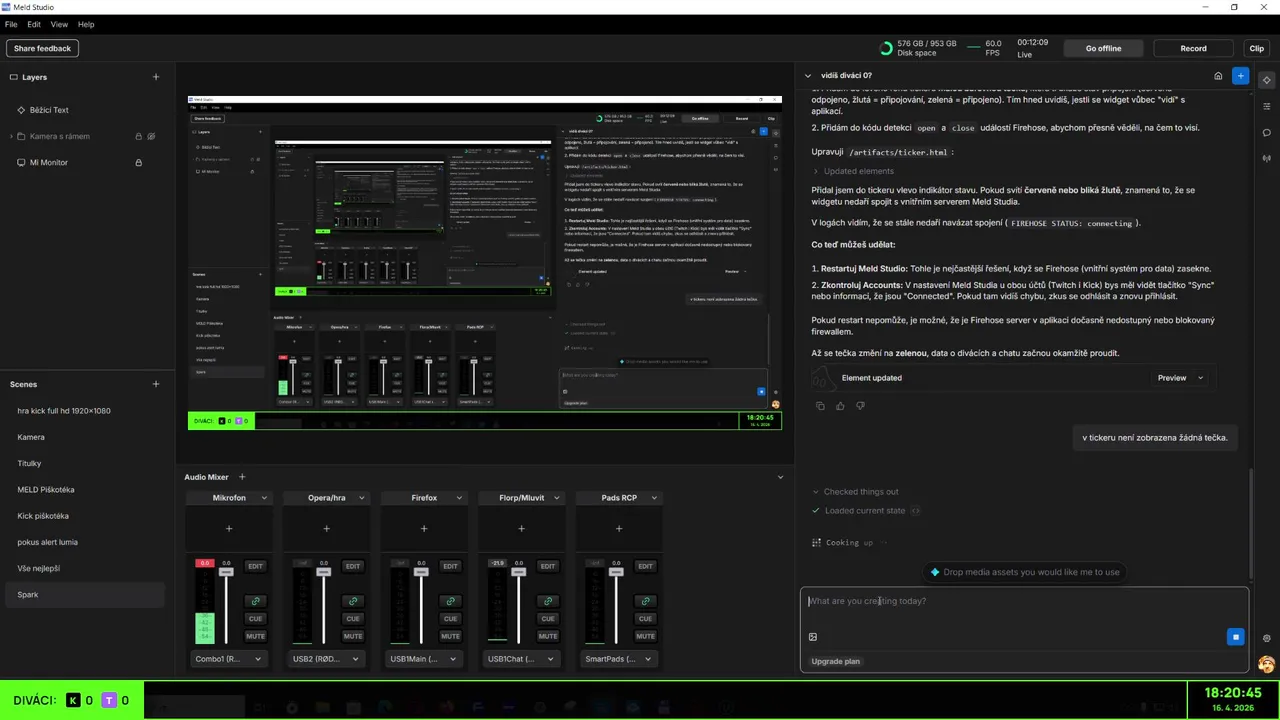Open Opera/hra track dropdown
The height and width of the screenshot is (720, 1280).
[x=362, y=498]
